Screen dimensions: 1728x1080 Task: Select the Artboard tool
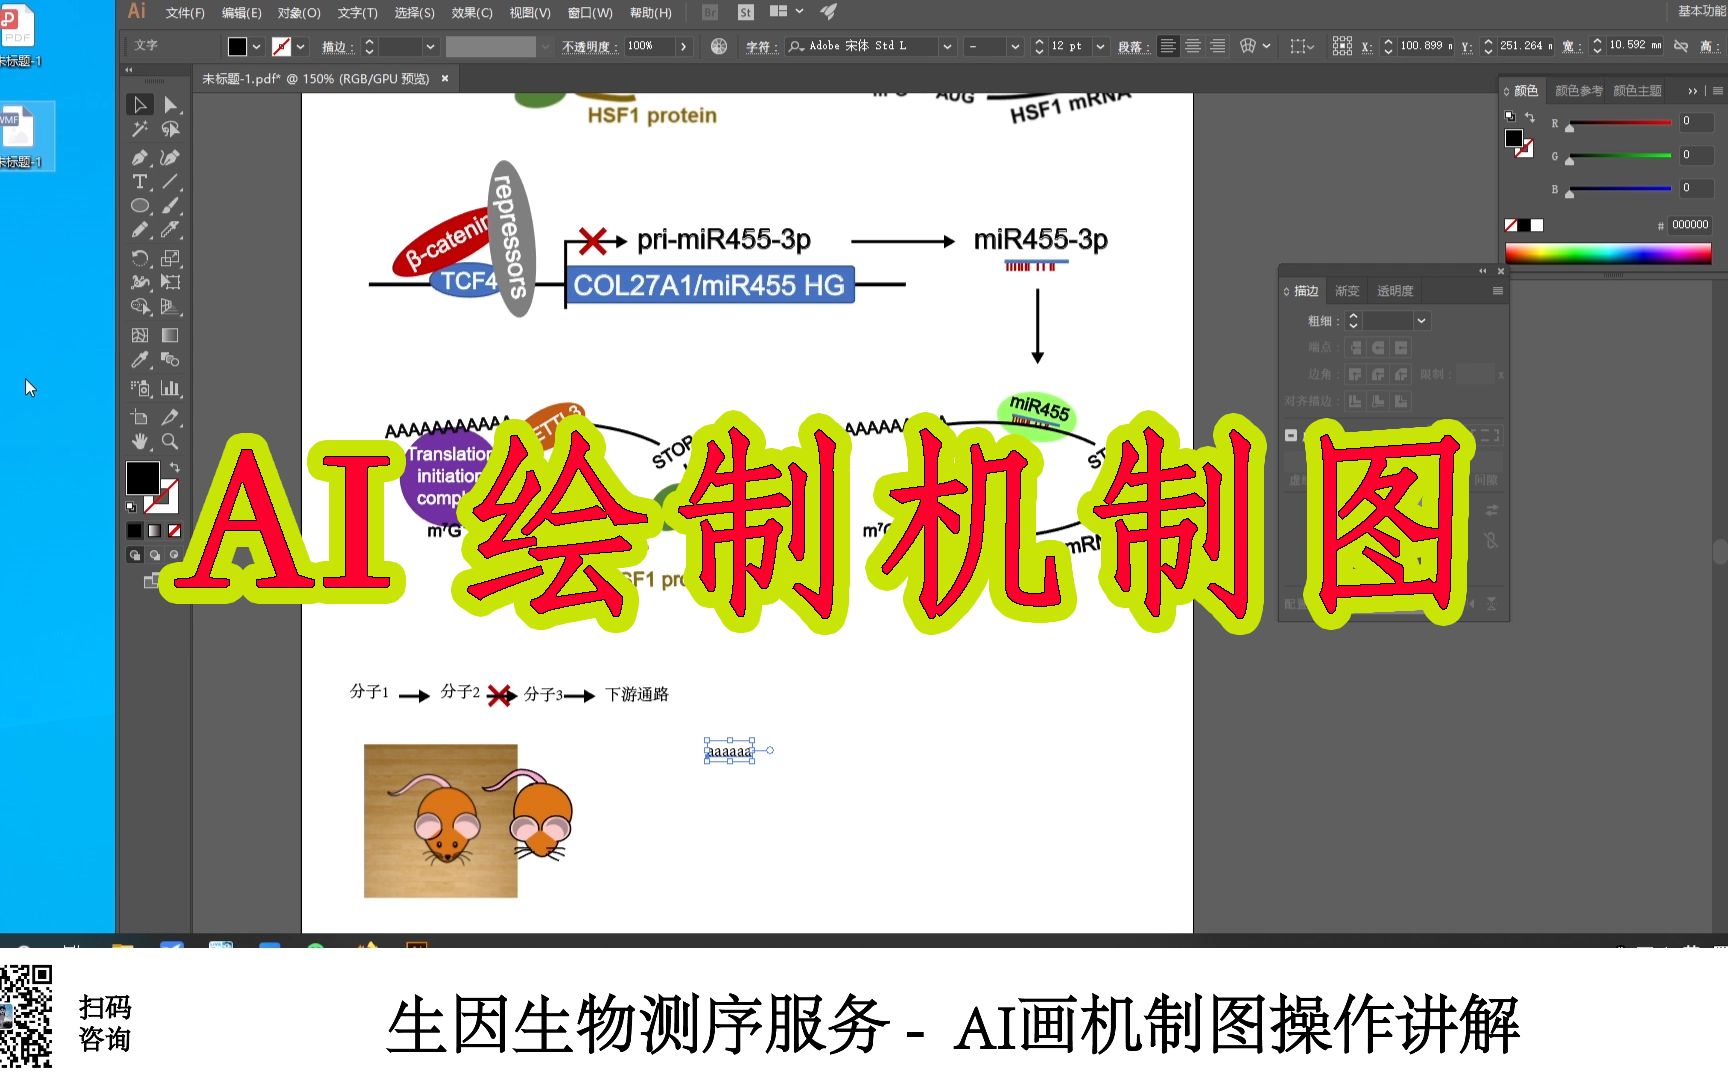point(140,416)
